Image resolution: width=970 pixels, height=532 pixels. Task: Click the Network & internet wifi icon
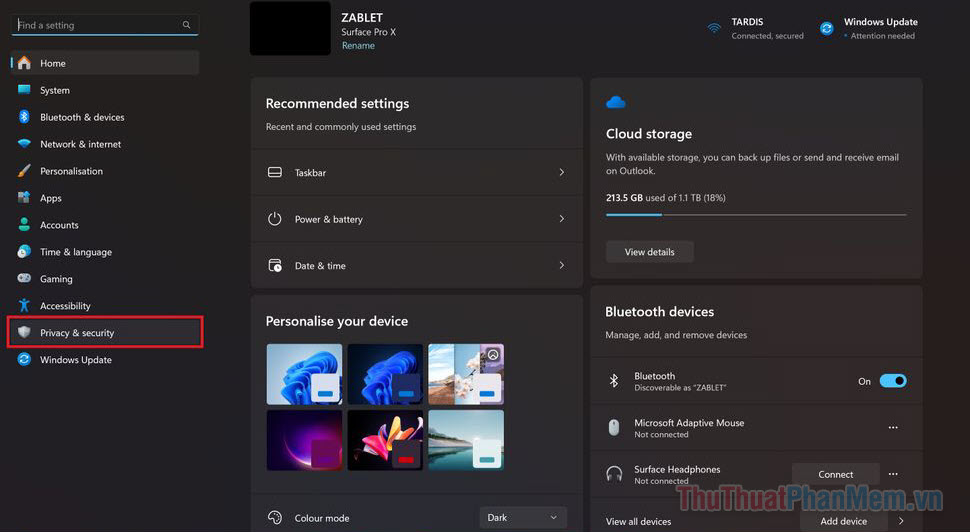[x=24, y=144]
